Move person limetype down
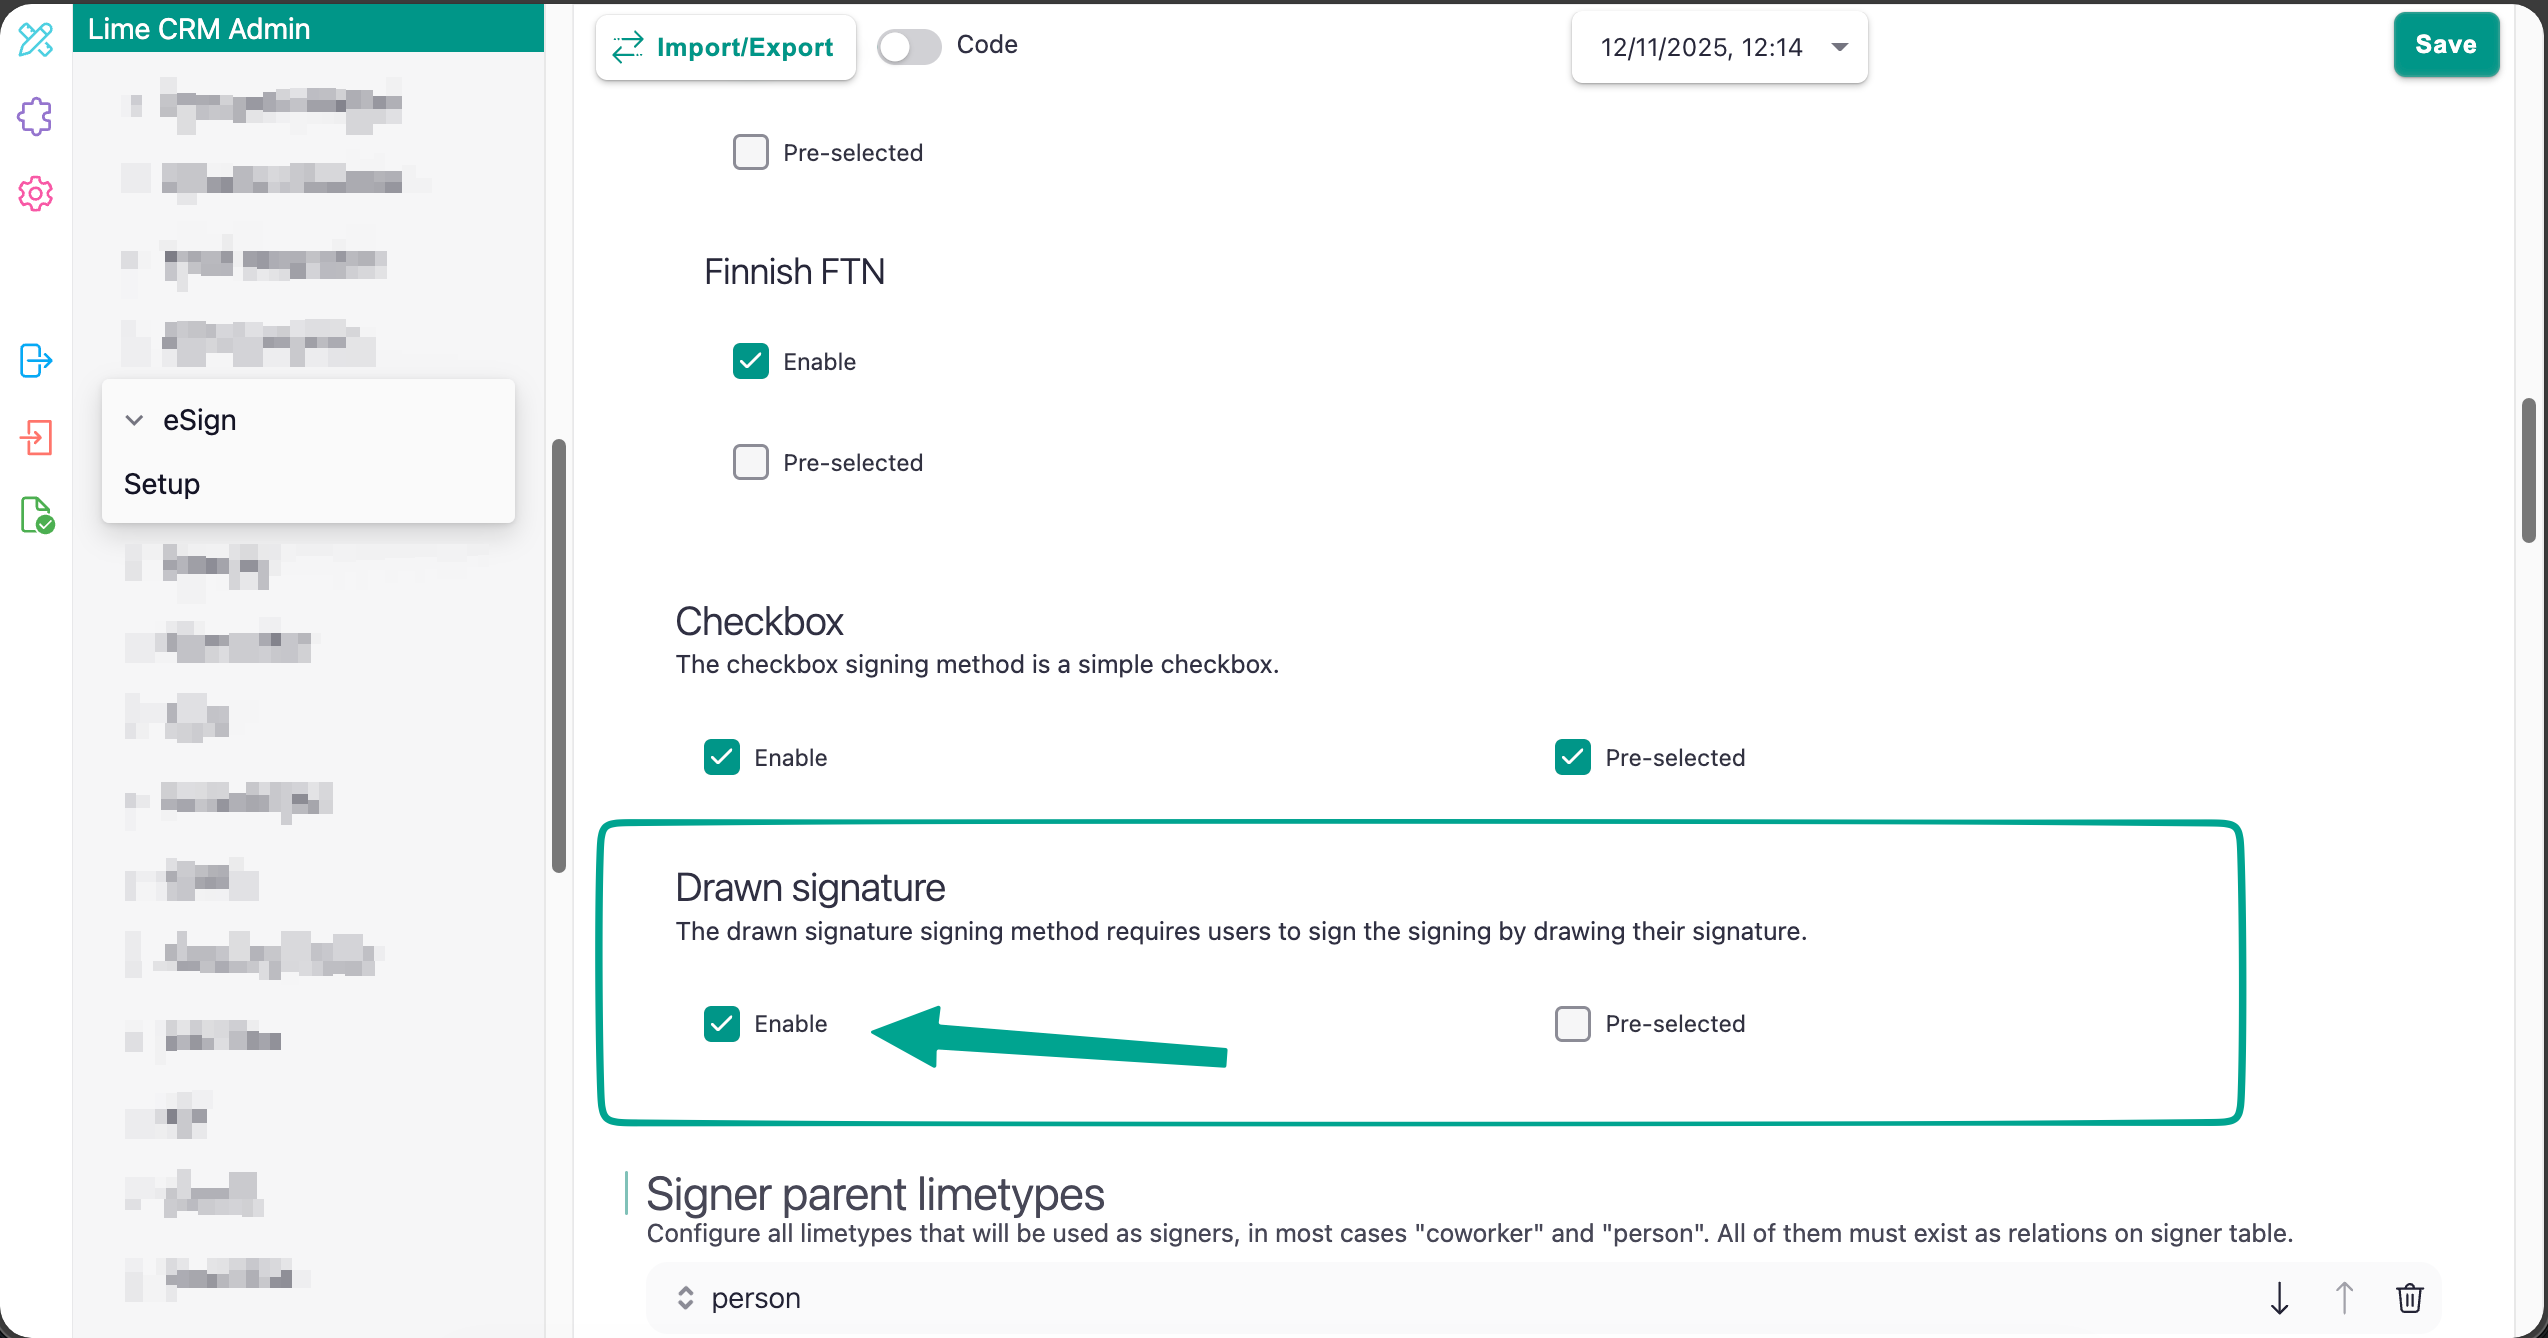Viewport: 2548px width, 1338px height. [x=2280, y=1298]
